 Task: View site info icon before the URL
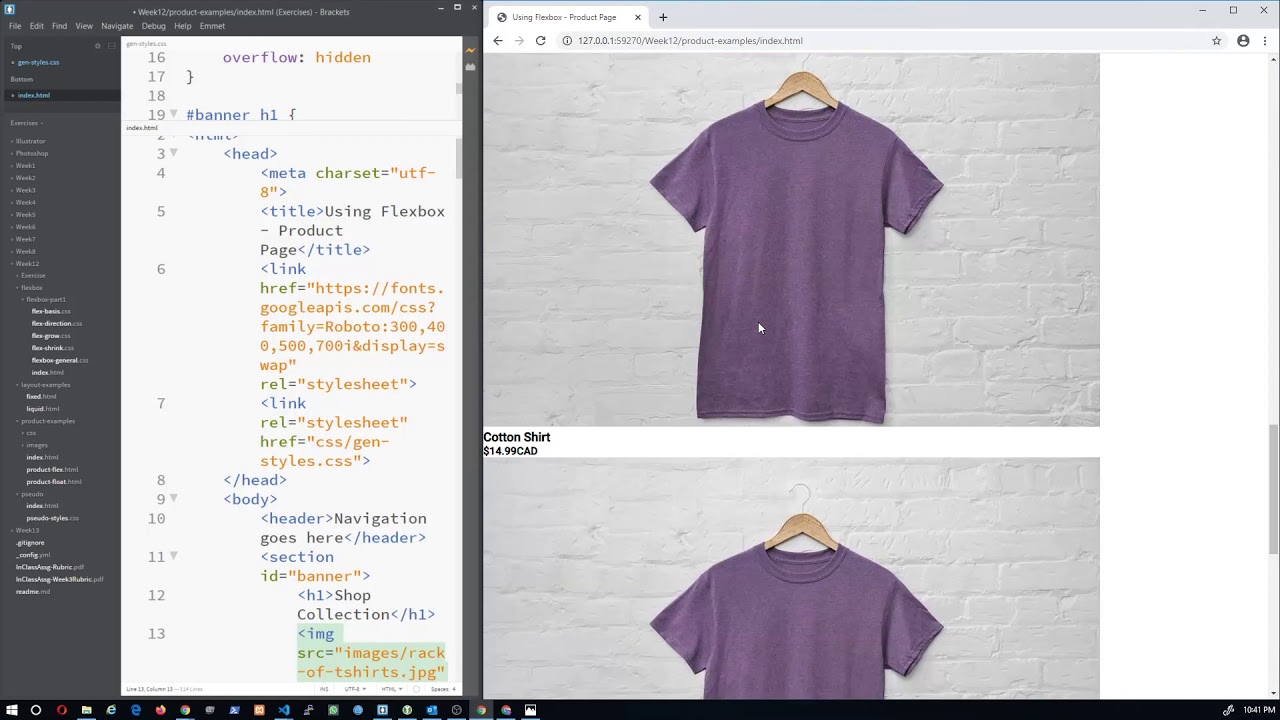click(567, 41)
